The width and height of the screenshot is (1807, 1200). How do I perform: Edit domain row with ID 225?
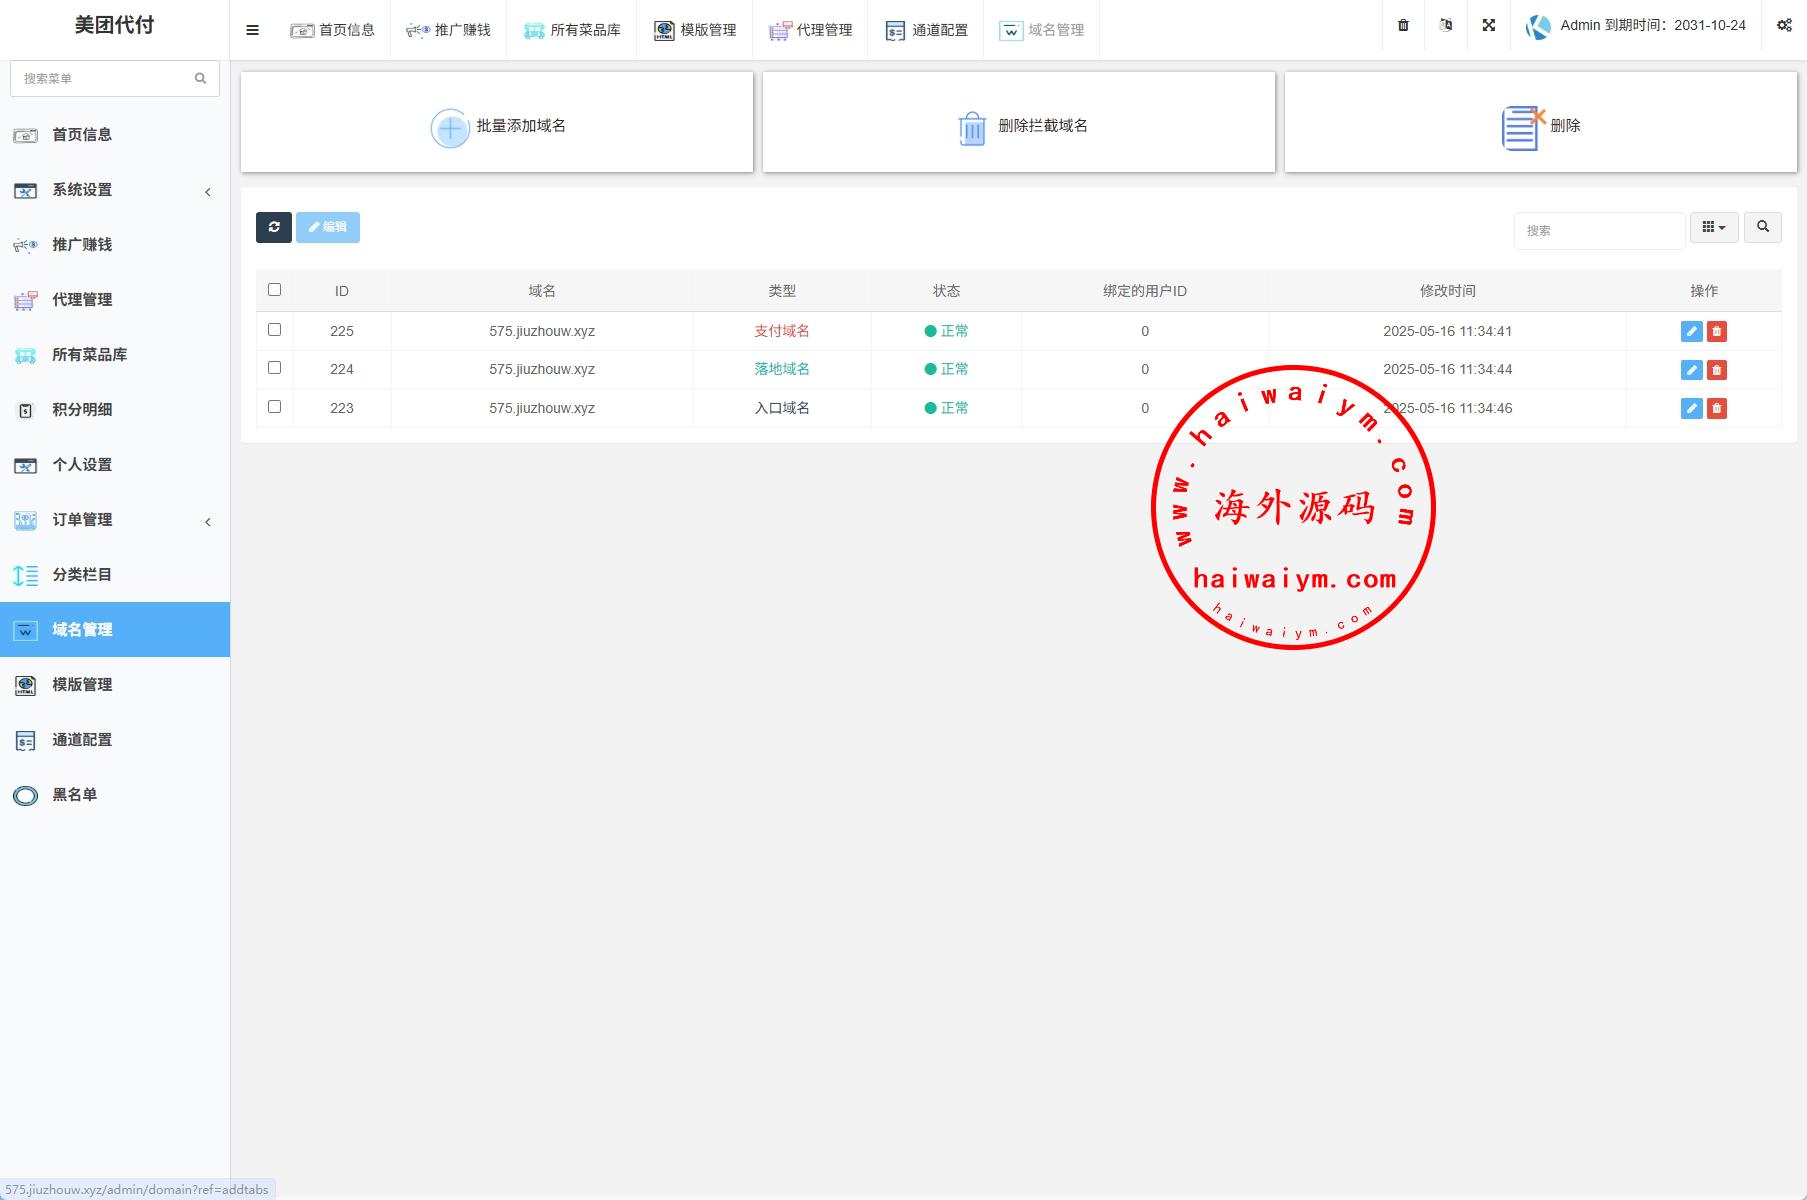coord(1691,332)
